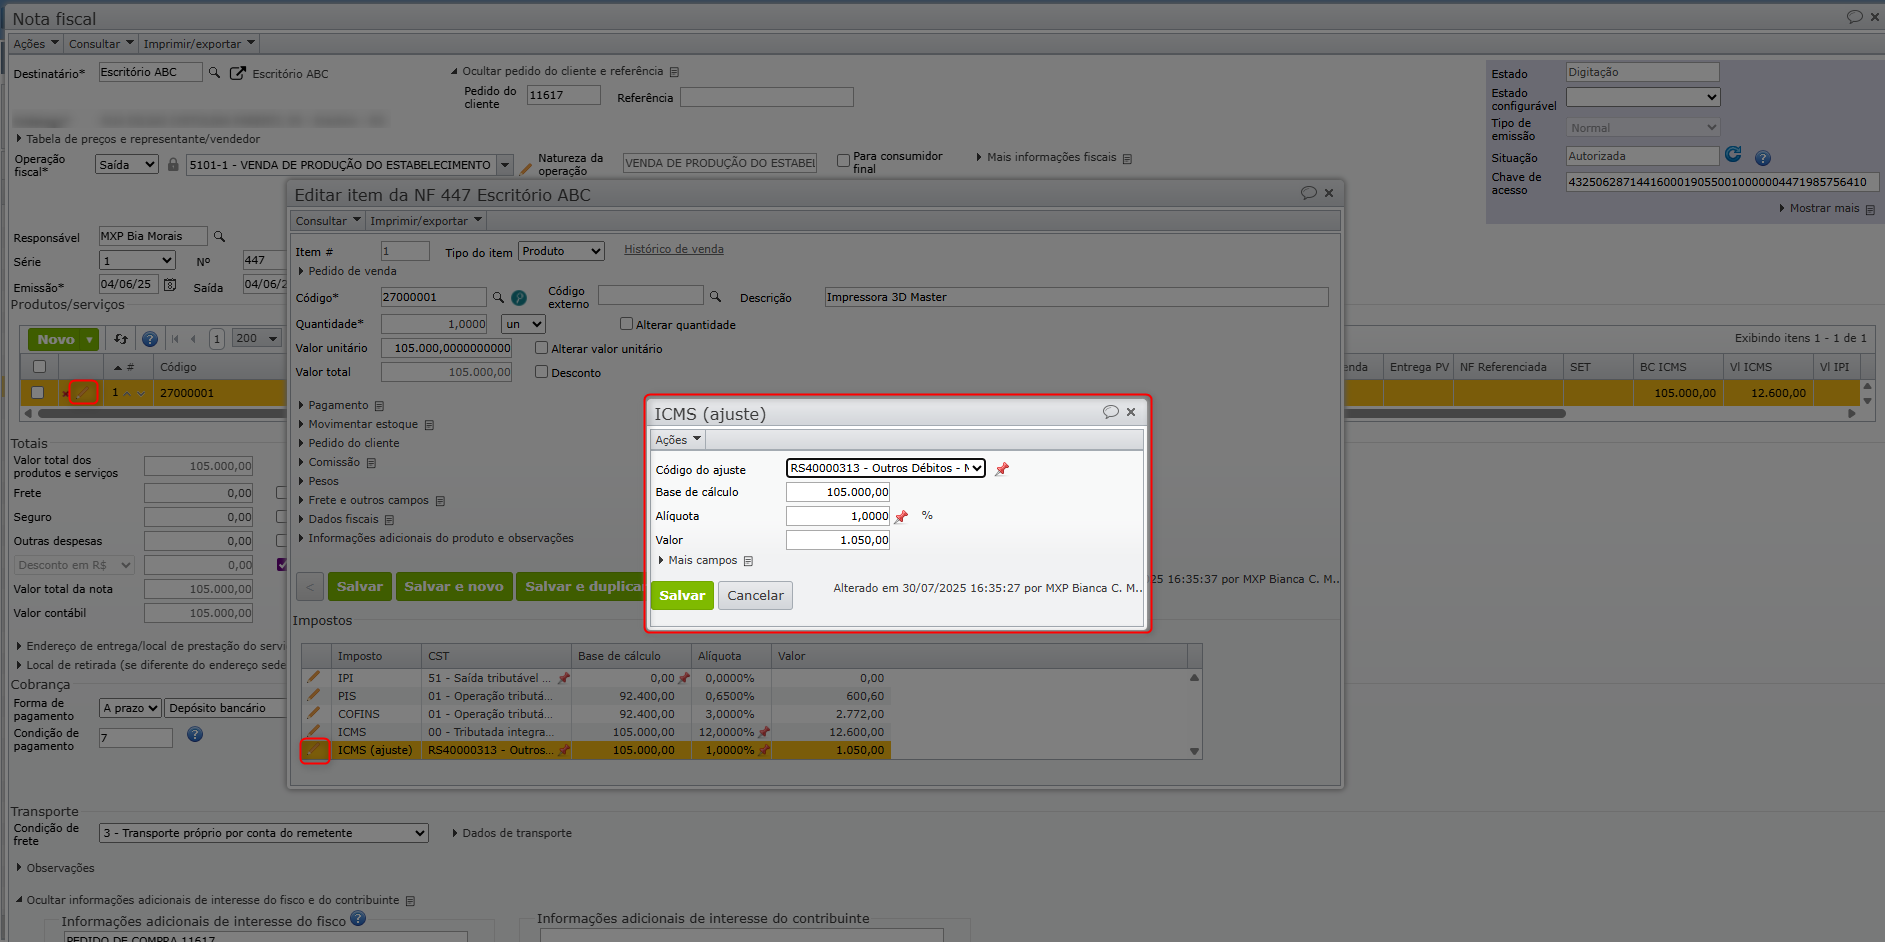Click the pin icon next to Alíquota field

pos(901,517)
